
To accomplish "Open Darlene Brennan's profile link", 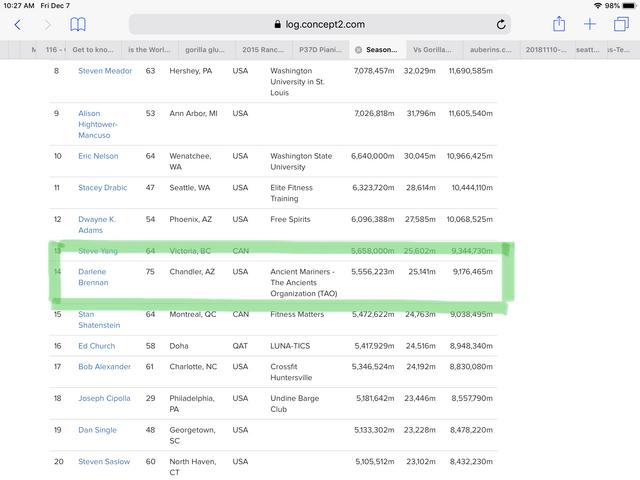I will point(93,277).
